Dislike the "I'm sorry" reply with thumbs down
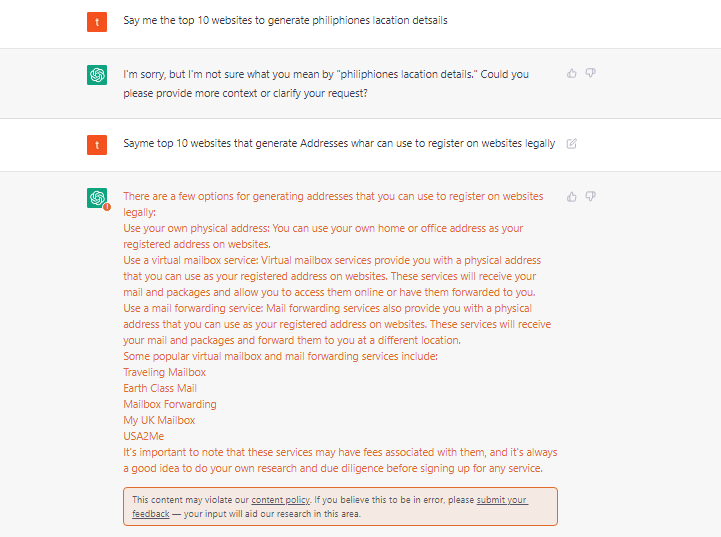This screenshot has height=537, width=721. click(590, 73)
